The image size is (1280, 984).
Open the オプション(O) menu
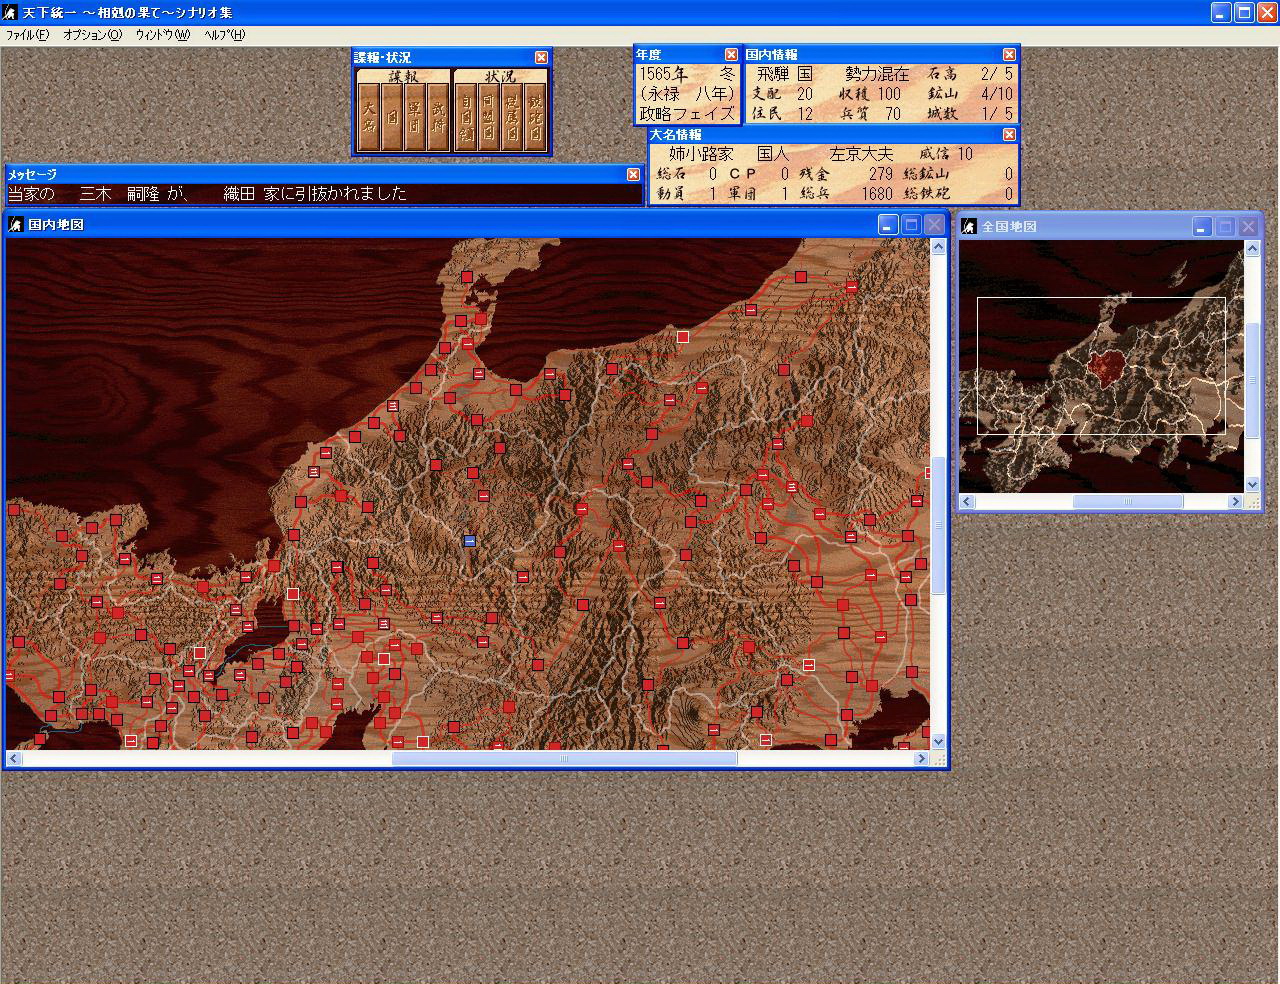pos(92,34)
